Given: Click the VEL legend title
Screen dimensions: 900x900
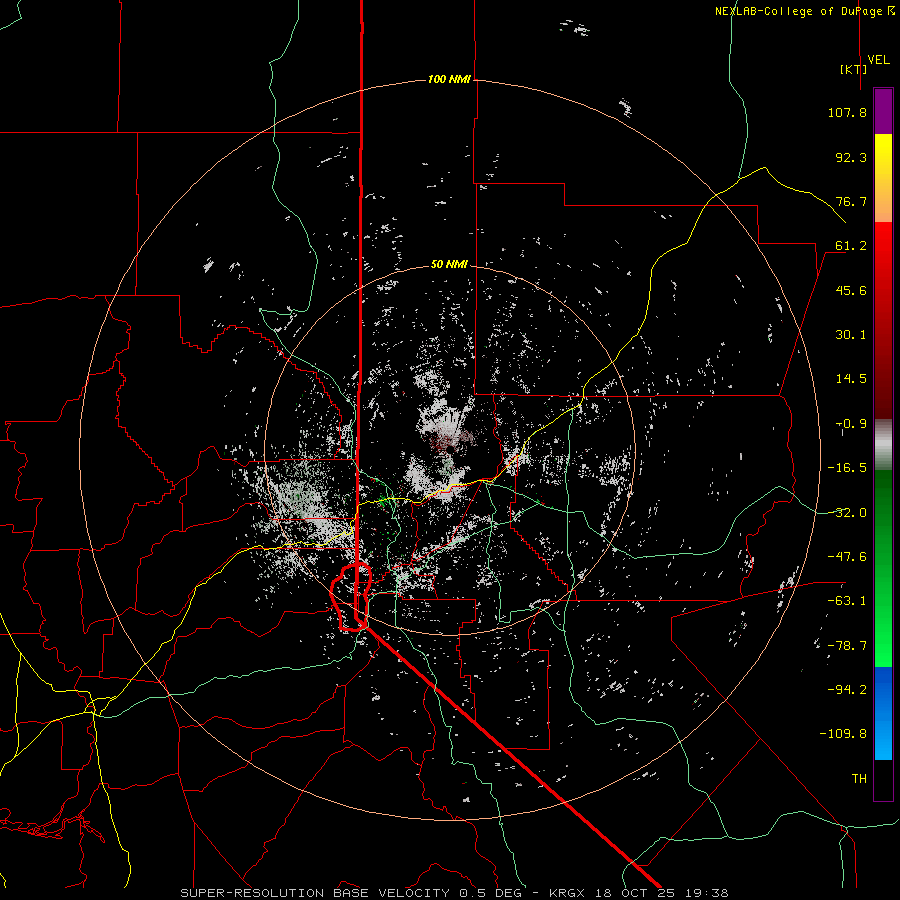Looking at the screenshot, I should tap(878, 60).
